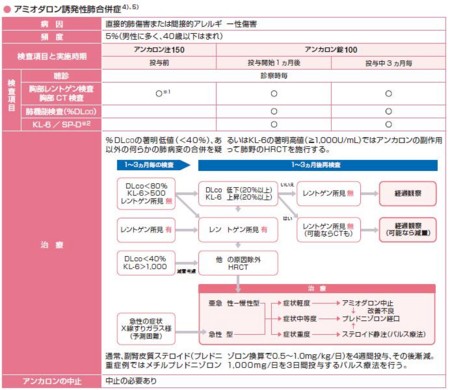Select the 投与開始1ヵ月後 sub-header
The width and height of the screenshot is (450, 390).
pos(274,63)
